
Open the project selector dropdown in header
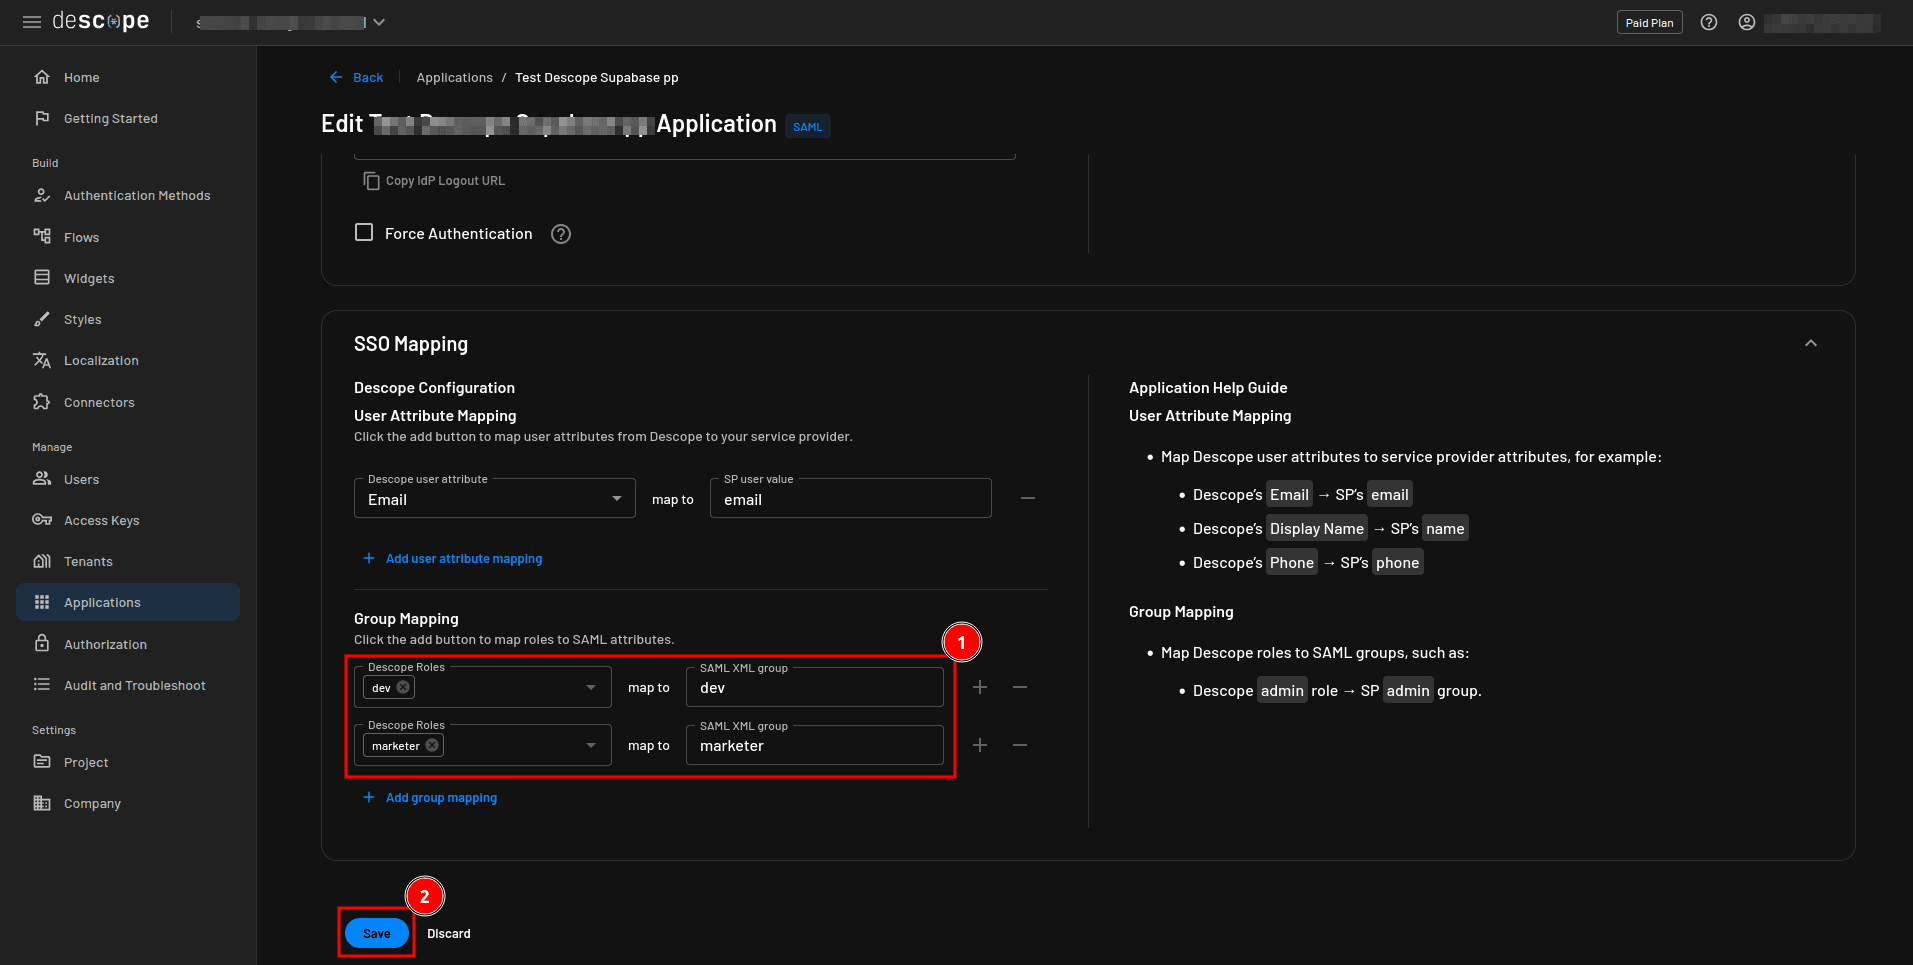pos(379,22)
